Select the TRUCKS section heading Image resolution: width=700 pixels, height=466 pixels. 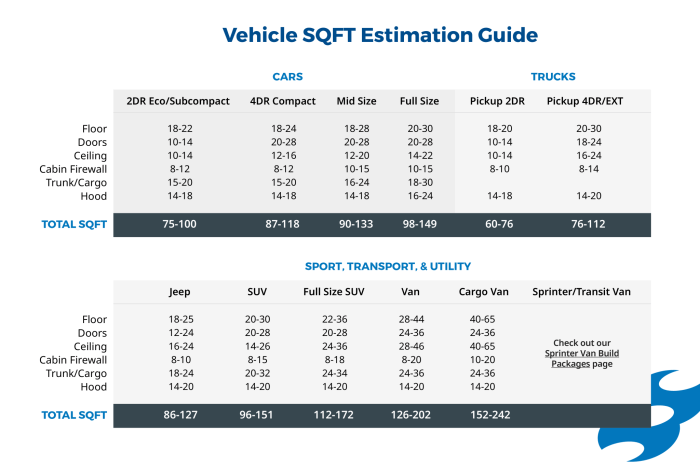coord(553,77)
